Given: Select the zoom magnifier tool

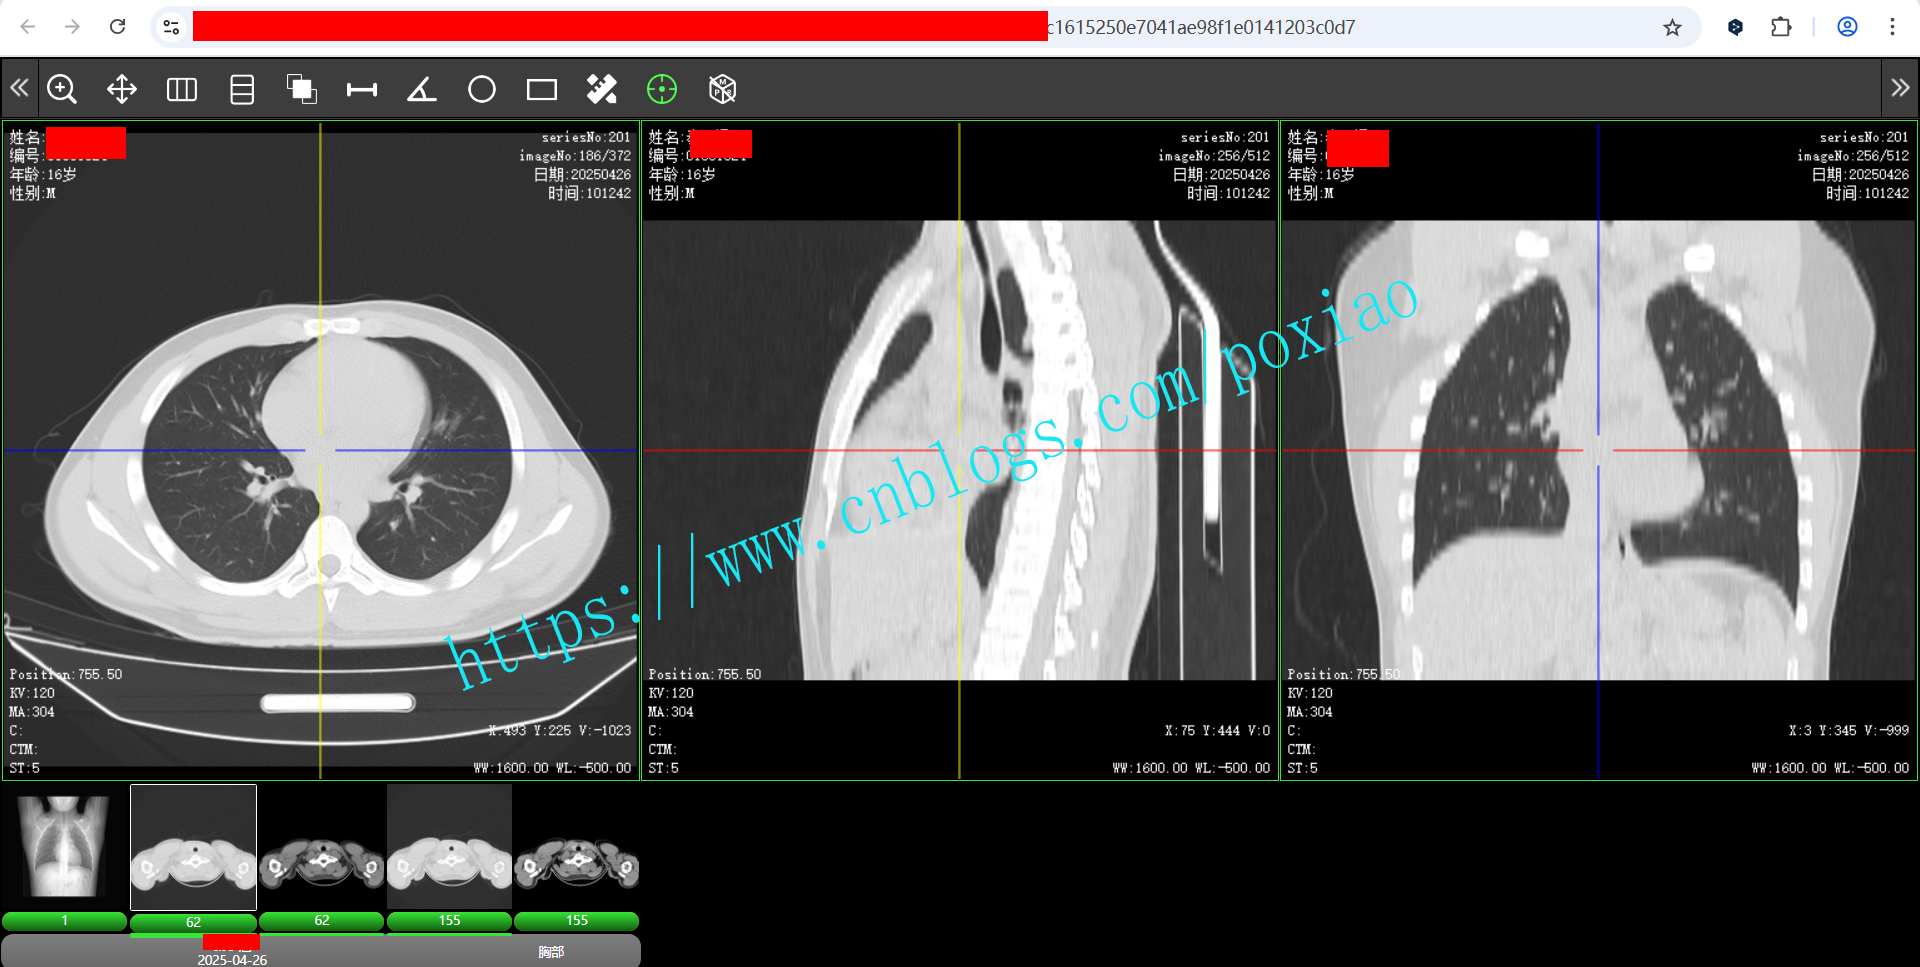Looking at the screenshot, I should tap(62, 90).
